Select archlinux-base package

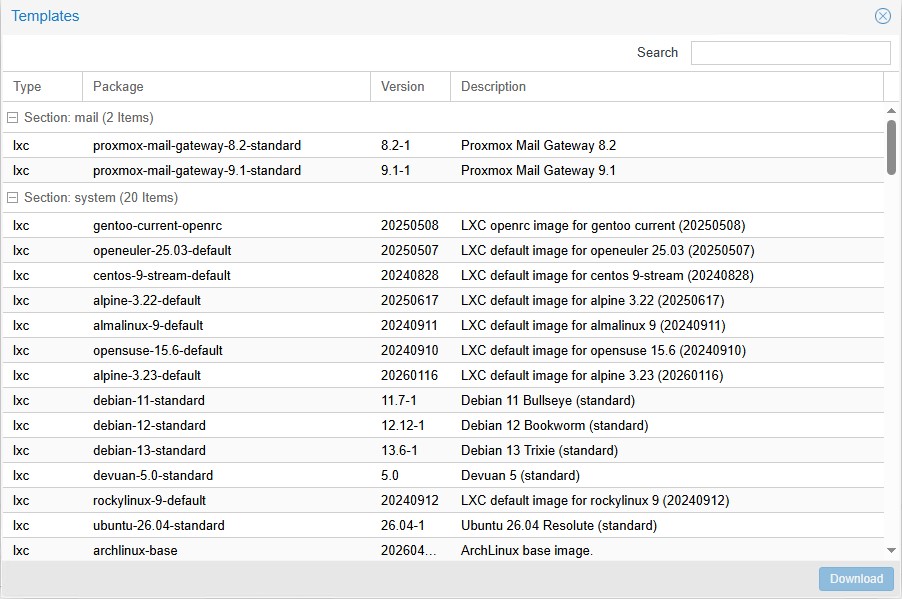point(135,551)
